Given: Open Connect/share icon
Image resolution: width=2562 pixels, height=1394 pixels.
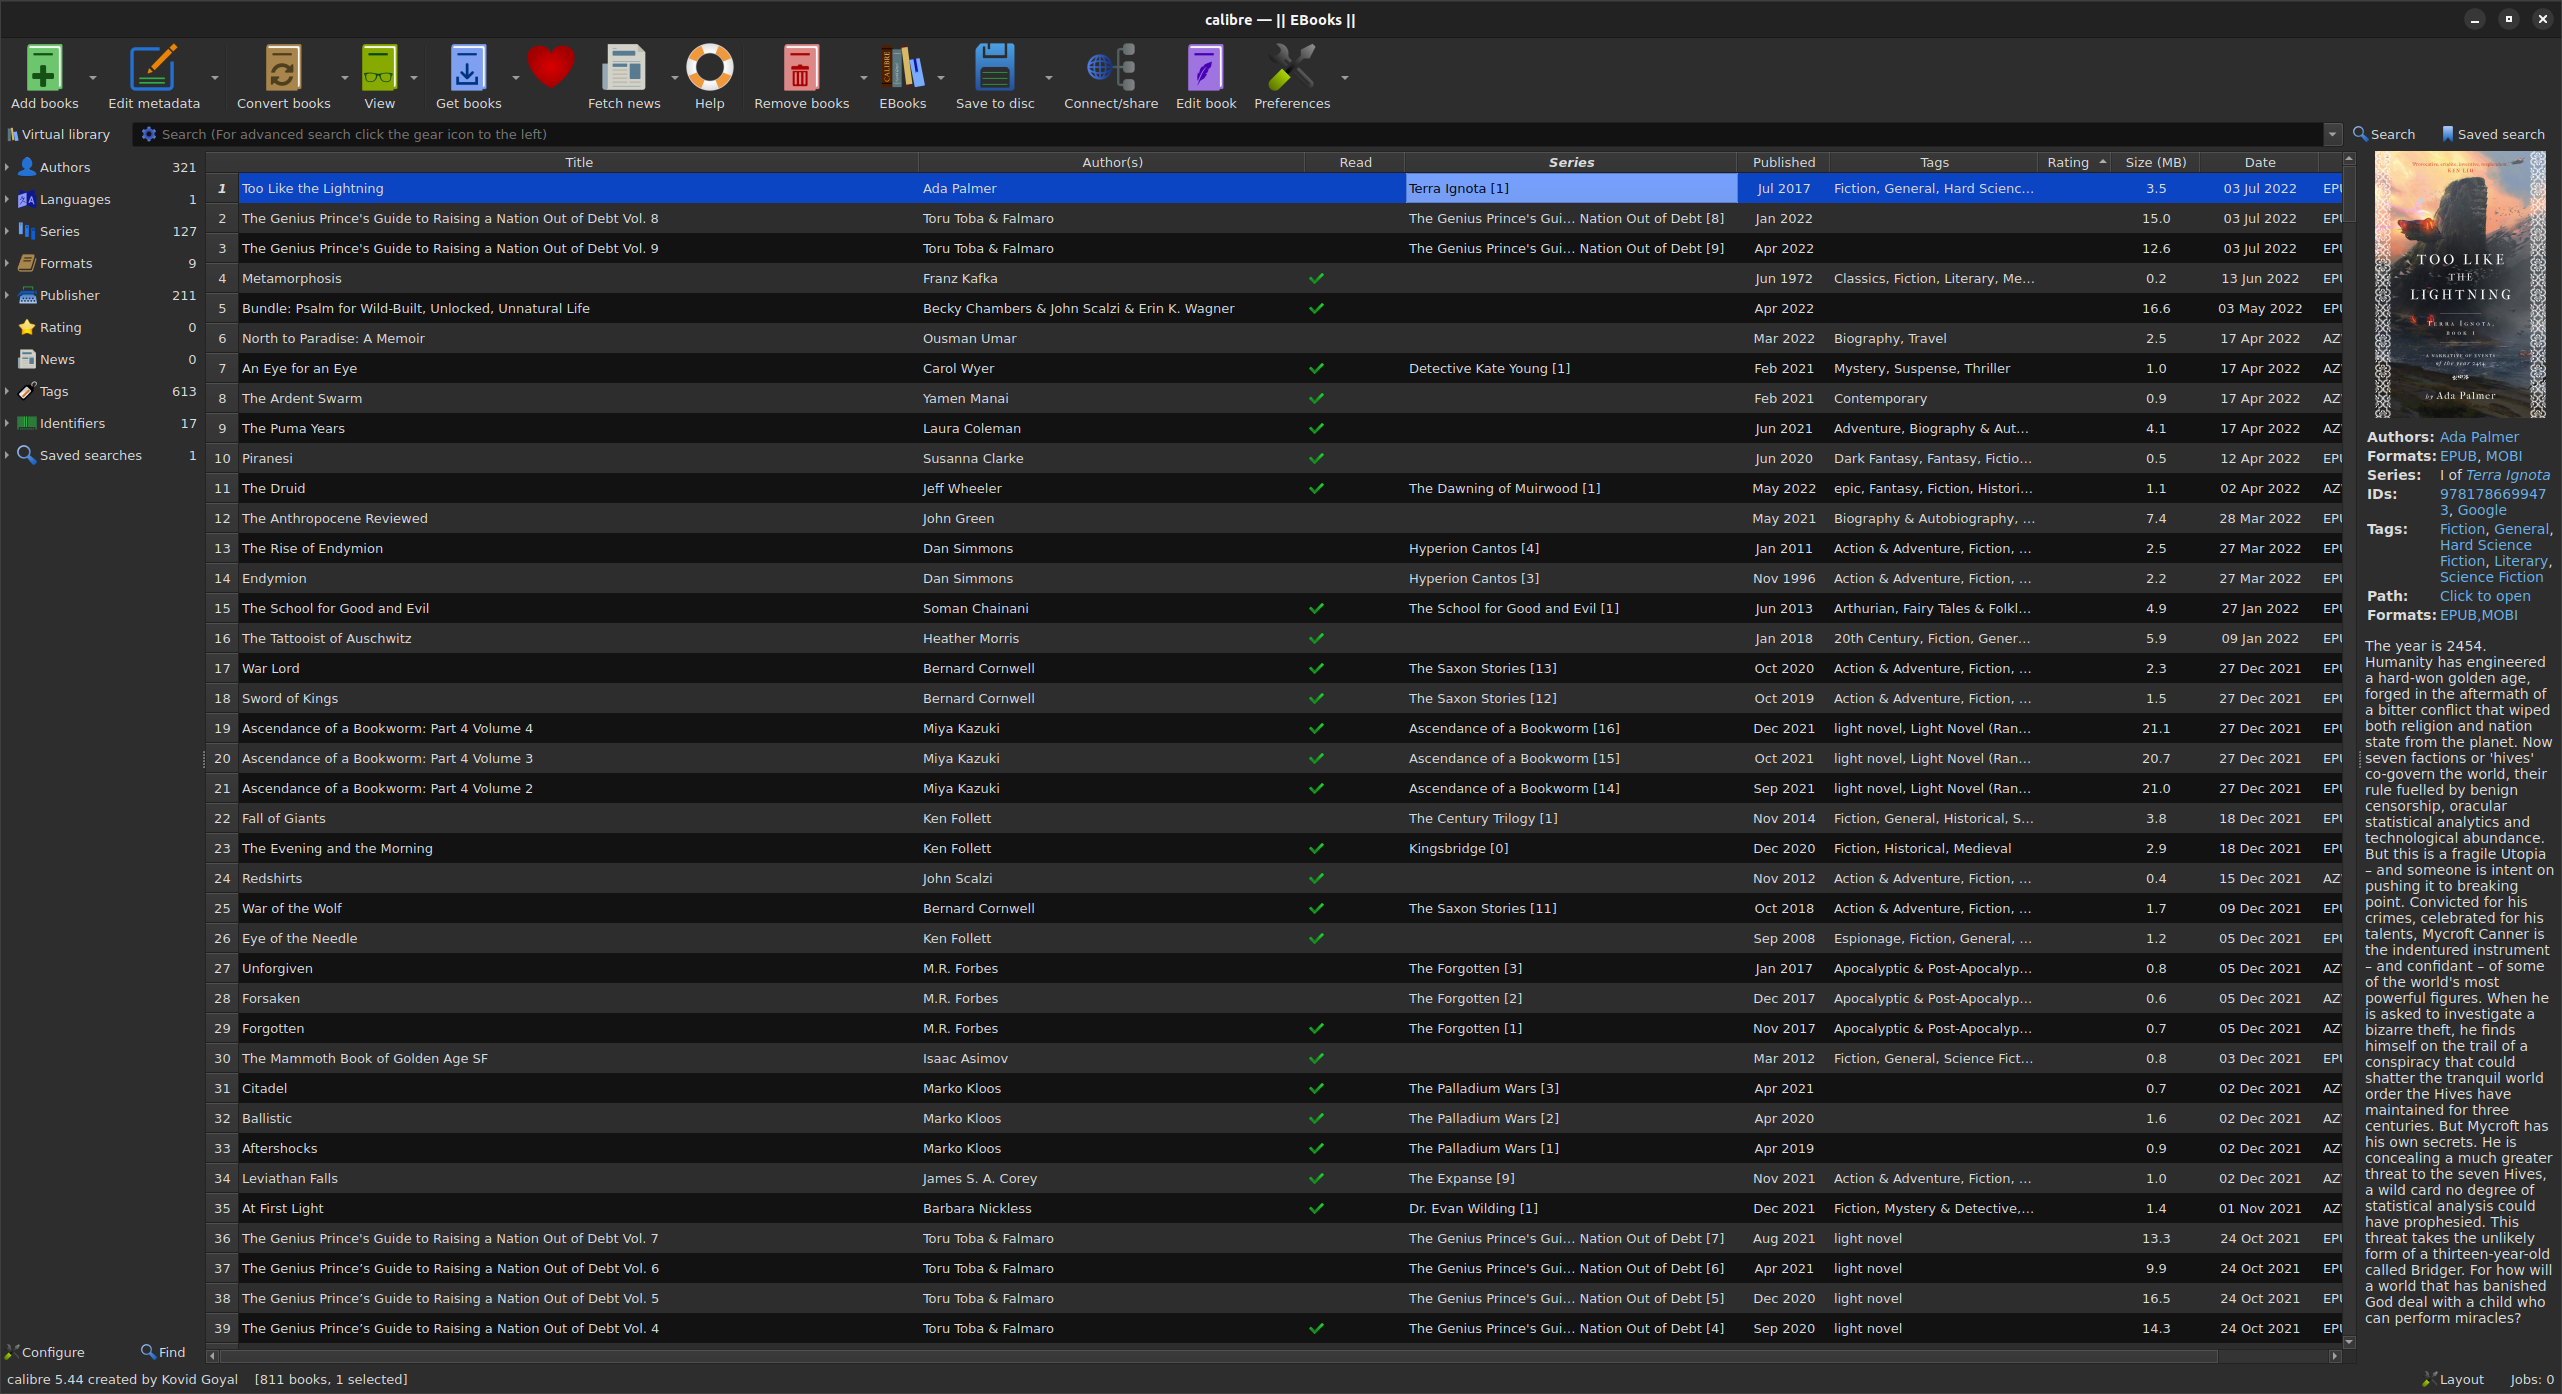Looking at the screenshot, I should click(x=1111, y=68).
